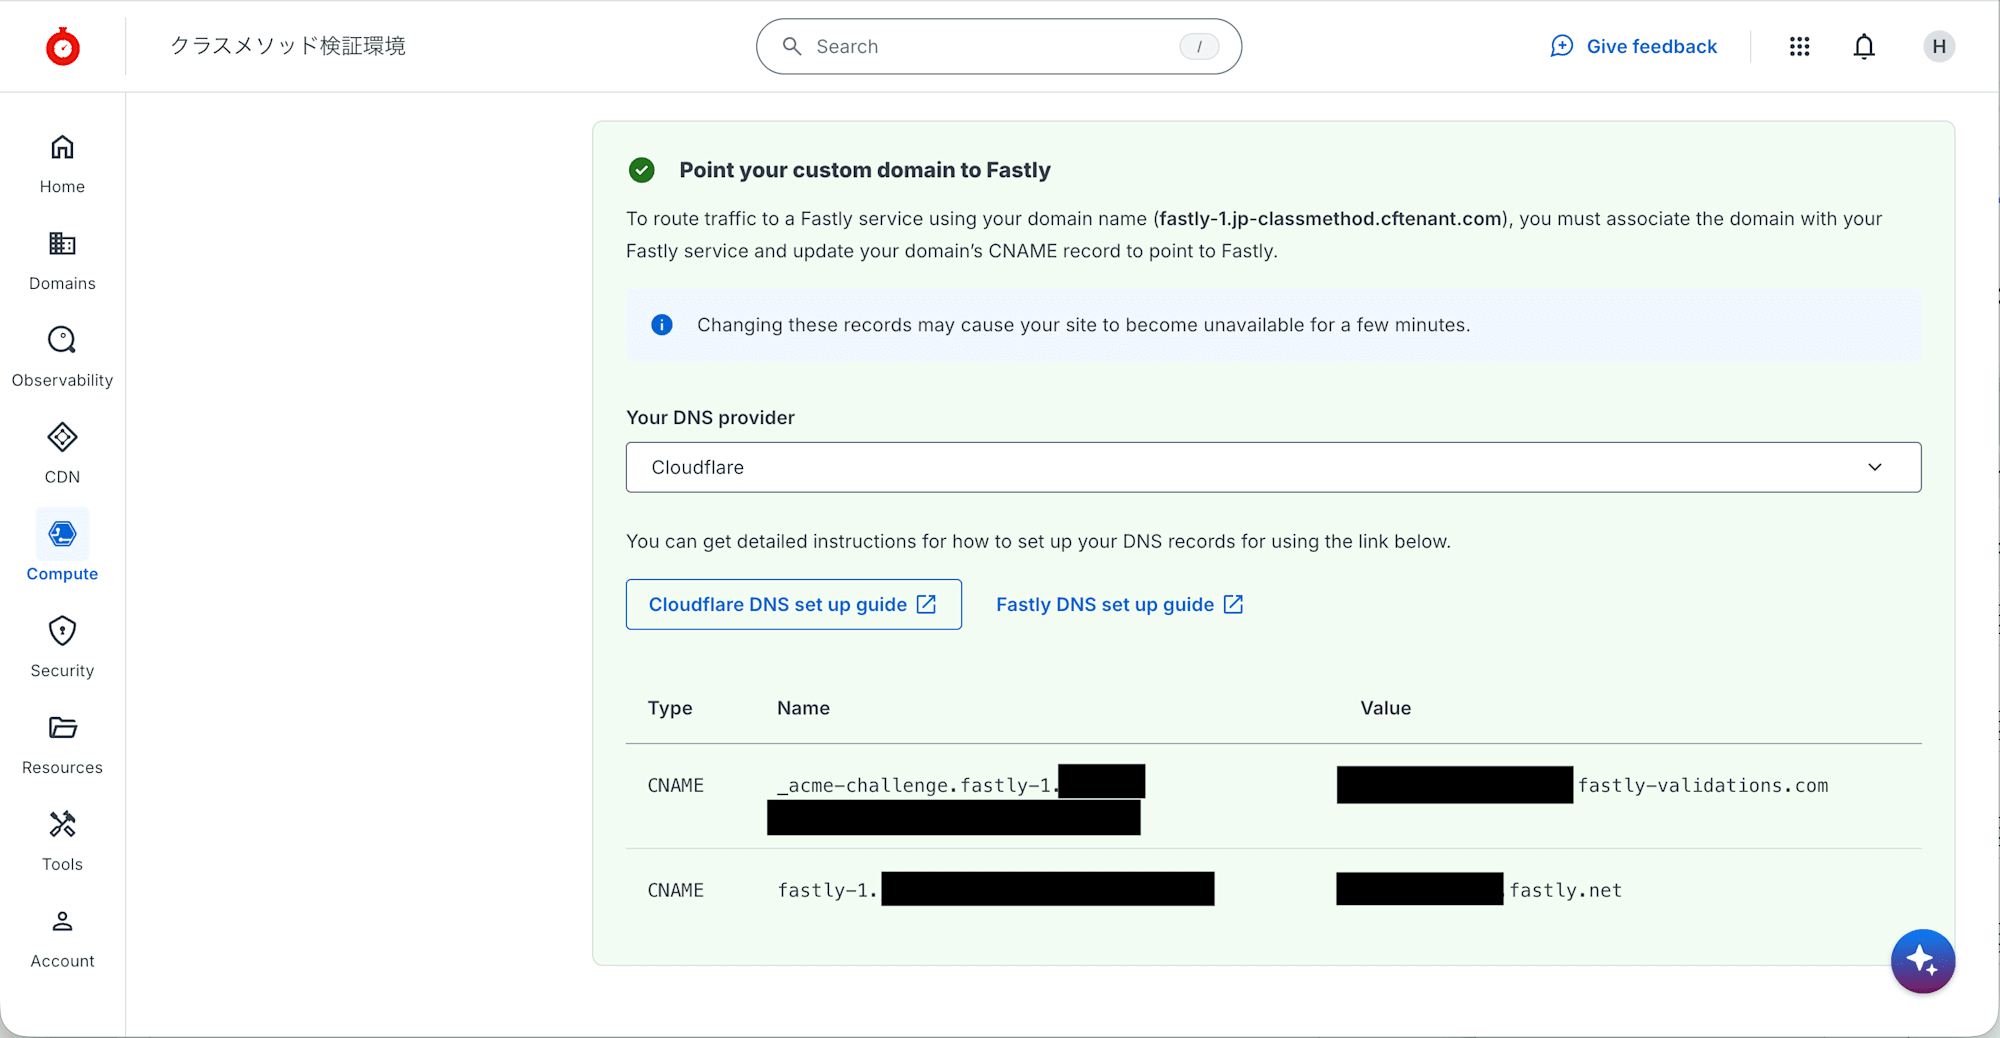Open the Resources section
Image resolution: width=2000 pixels, height=1038 pixels.
point(62,744)
